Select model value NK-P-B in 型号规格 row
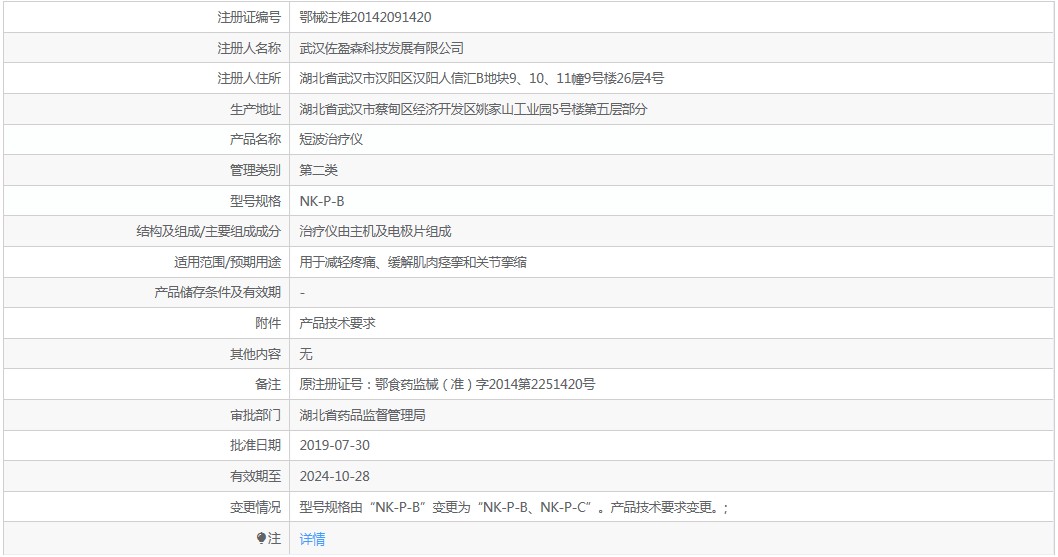The image size is (1058, 557). [322, 201]
